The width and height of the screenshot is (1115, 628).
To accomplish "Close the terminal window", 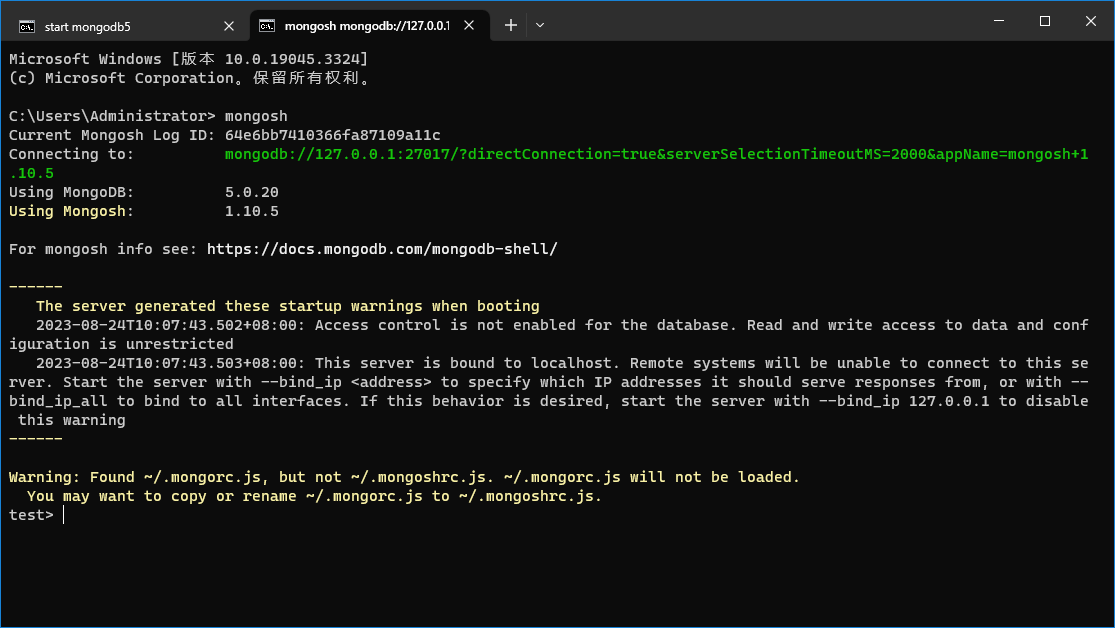I will pos(1091,21).
